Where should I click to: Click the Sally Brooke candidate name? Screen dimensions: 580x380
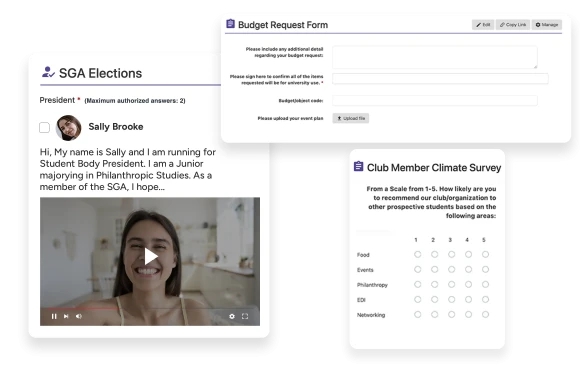(116, 127)
